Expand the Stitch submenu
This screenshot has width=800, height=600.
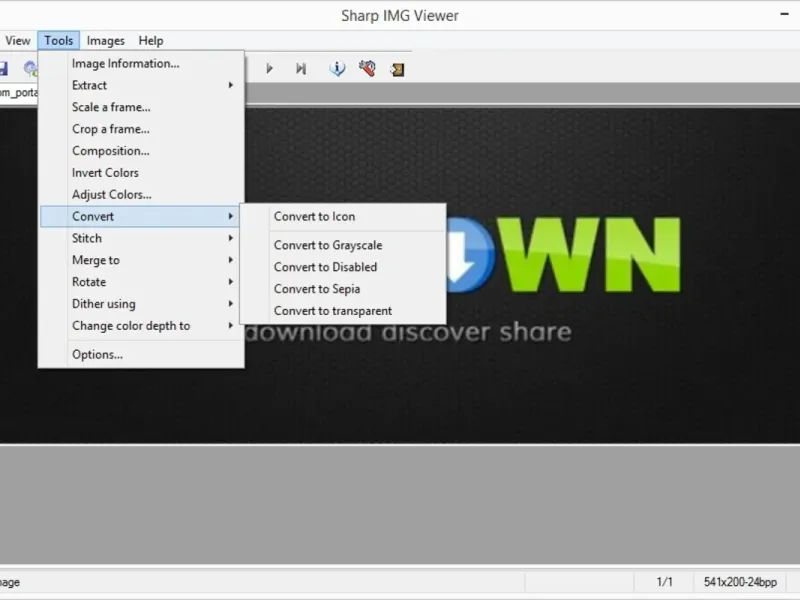click(141, 238)
